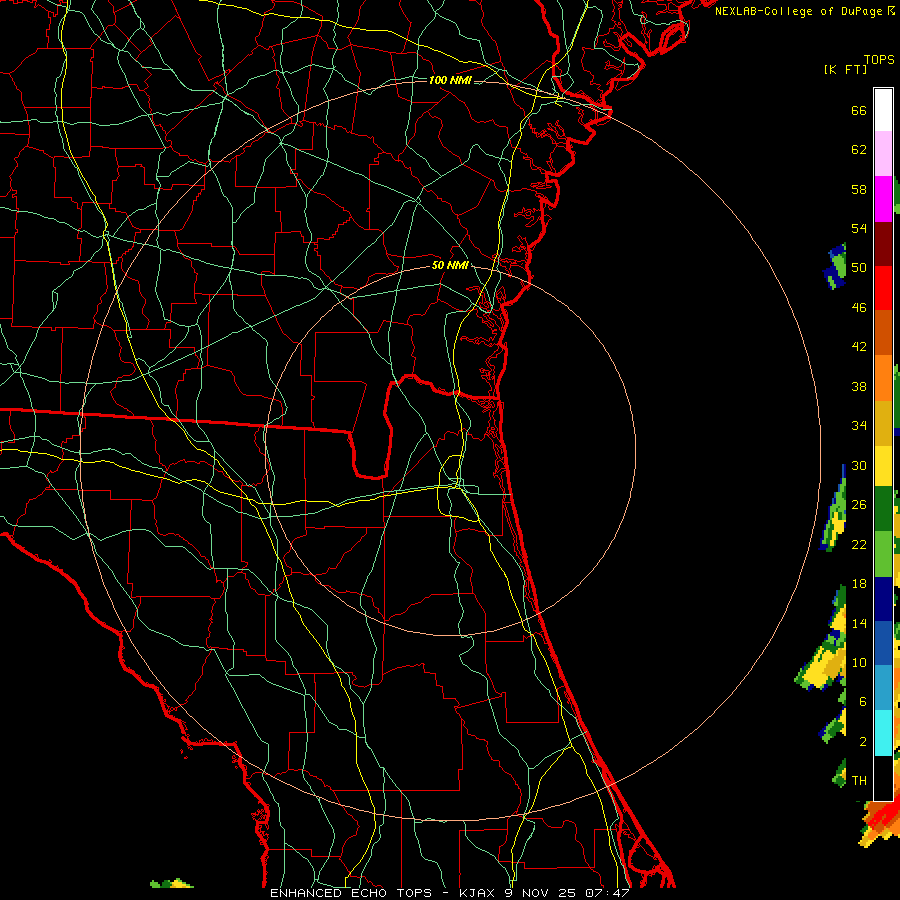The width and height of the screenshot is (900, 900).
Task: Click the 'KJAX' radar site identifier
Action: 478,893
